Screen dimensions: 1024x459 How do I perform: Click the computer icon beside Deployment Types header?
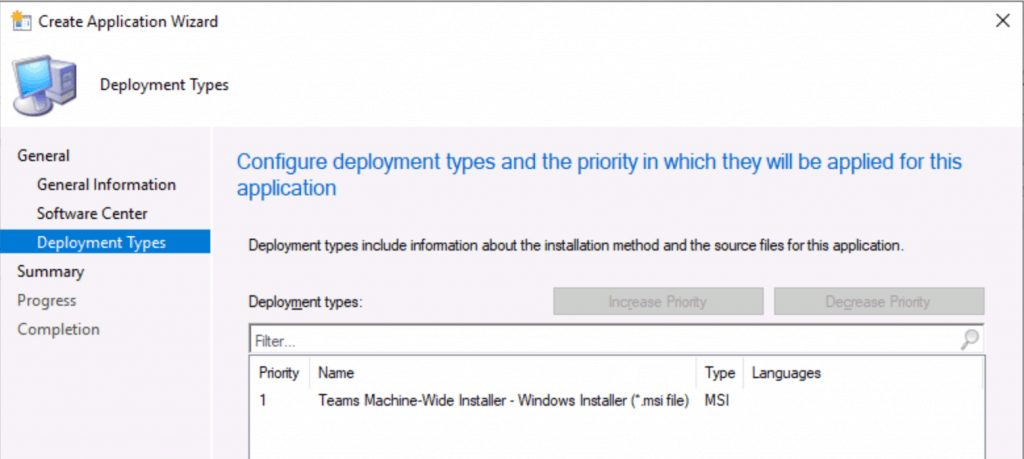46,86
